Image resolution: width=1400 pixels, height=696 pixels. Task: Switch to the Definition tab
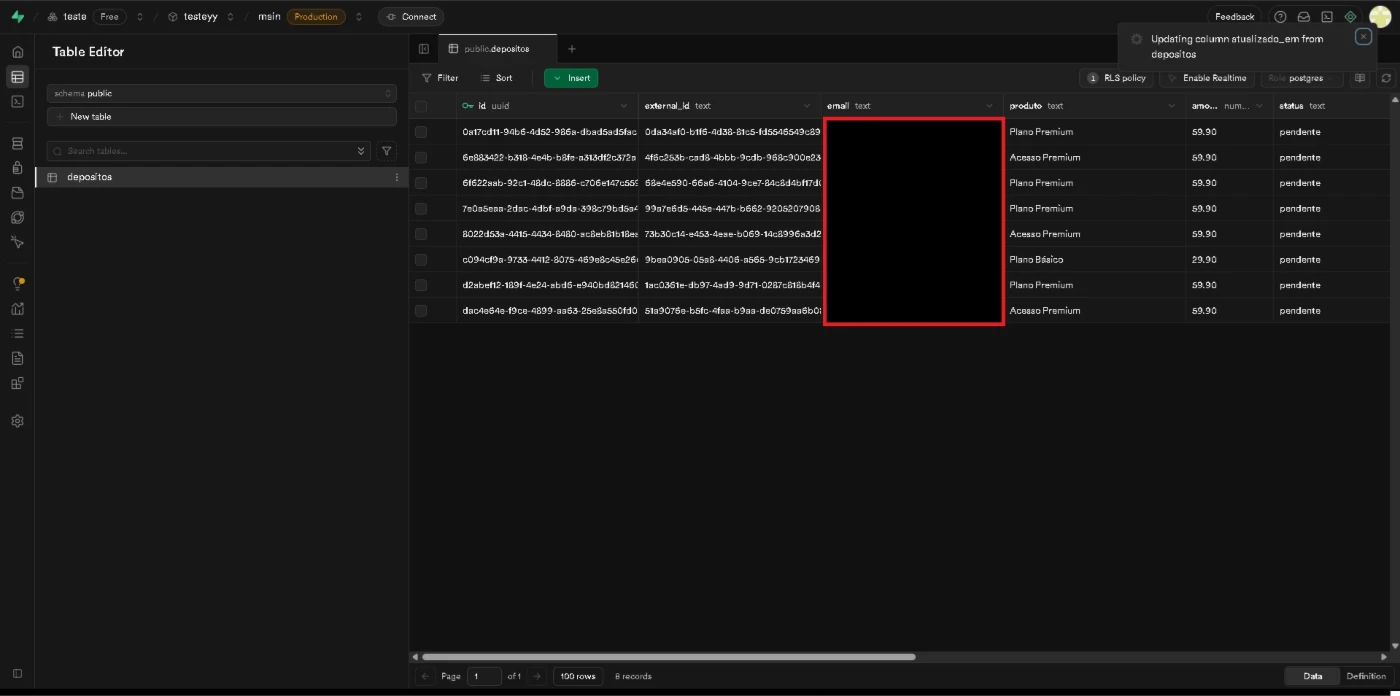click(x=1365, y=676)
